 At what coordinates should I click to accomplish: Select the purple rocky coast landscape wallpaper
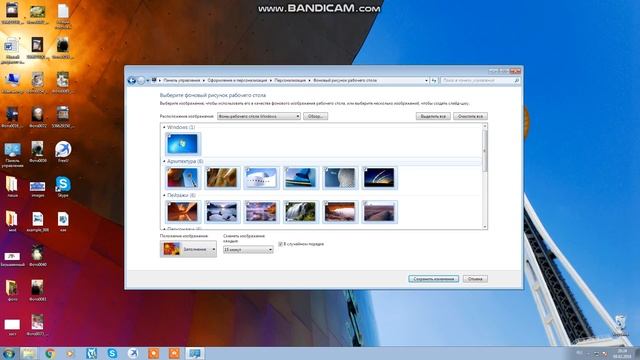tap(261, 212)
